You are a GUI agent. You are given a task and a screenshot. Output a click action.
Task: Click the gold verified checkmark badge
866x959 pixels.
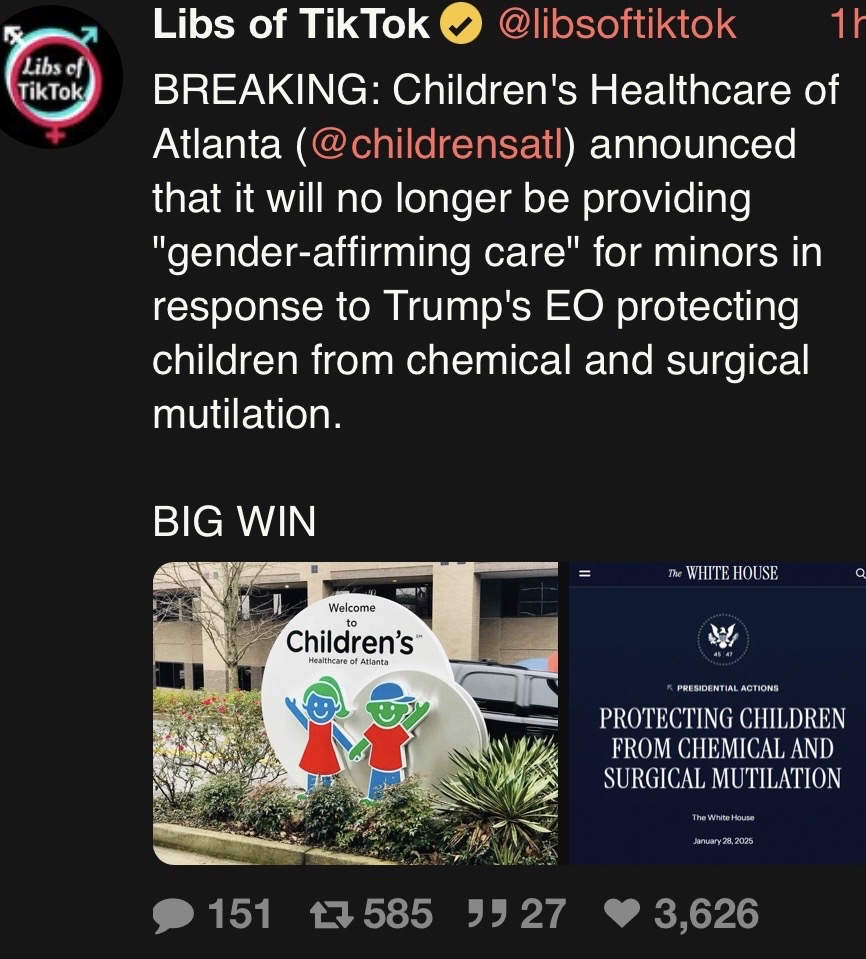point(461,25)
